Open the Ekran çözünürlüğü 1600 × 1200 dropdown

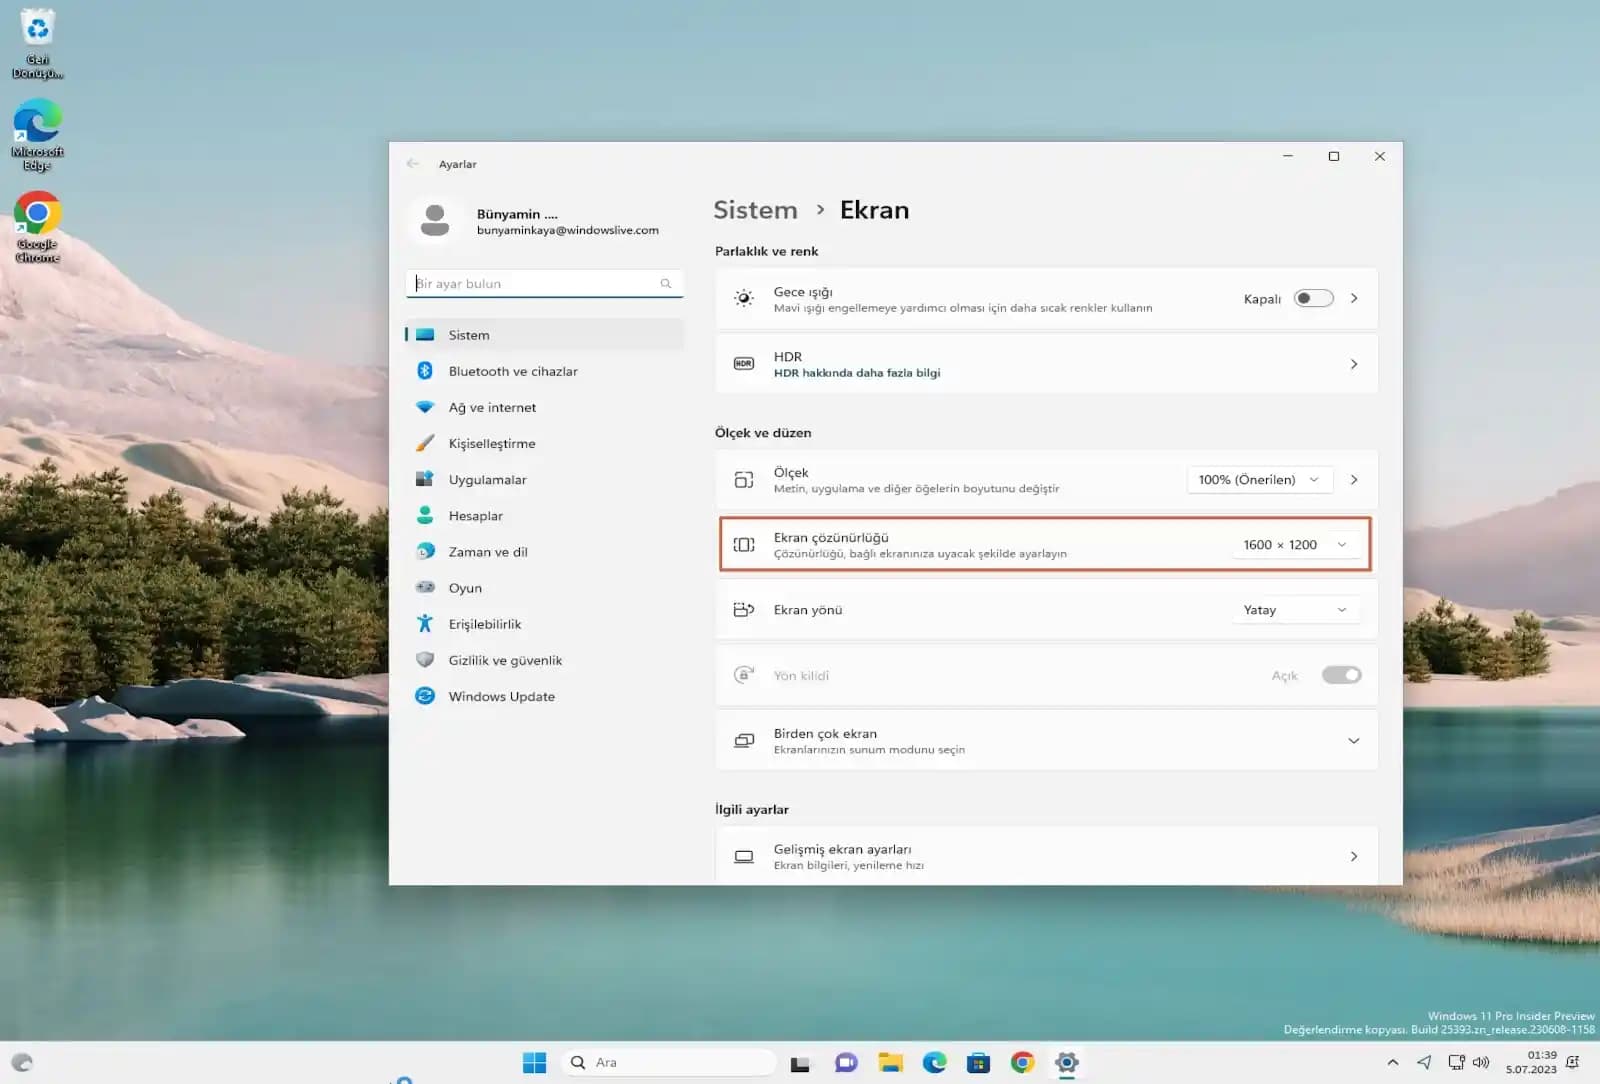tap(1294, 545)
